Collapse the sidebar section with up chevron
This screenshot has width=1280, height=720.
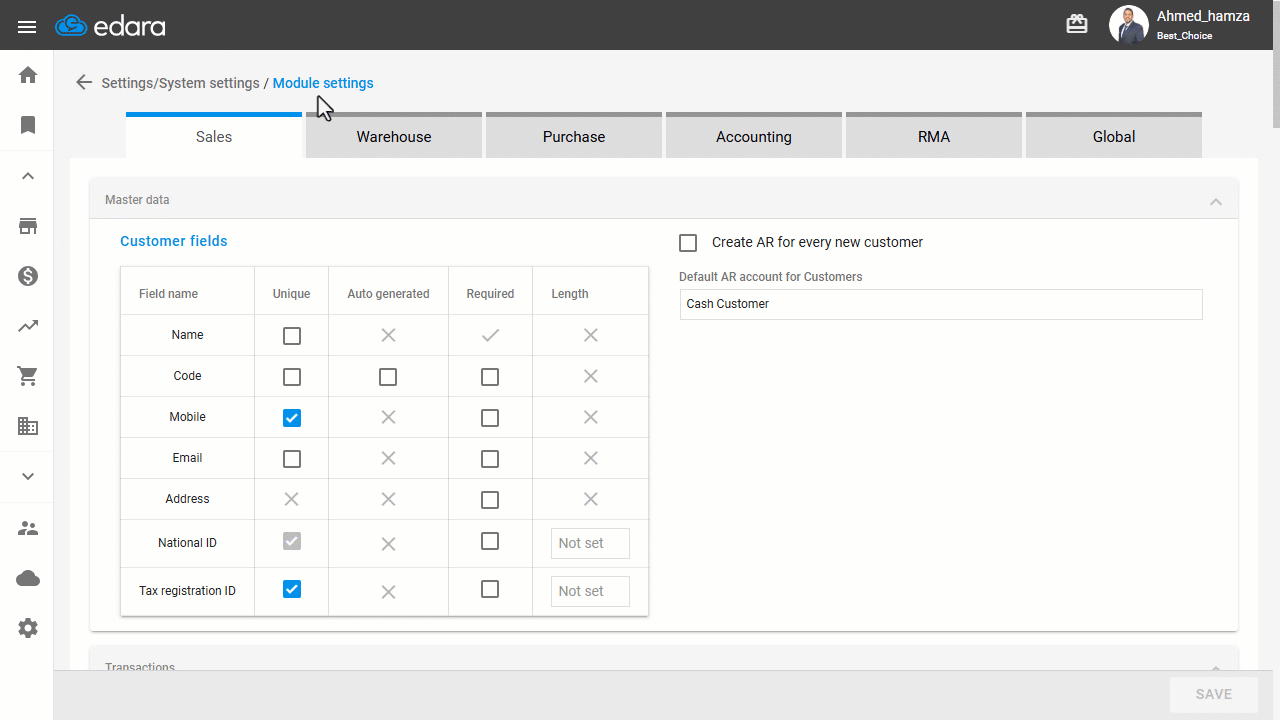coord(28,176)
